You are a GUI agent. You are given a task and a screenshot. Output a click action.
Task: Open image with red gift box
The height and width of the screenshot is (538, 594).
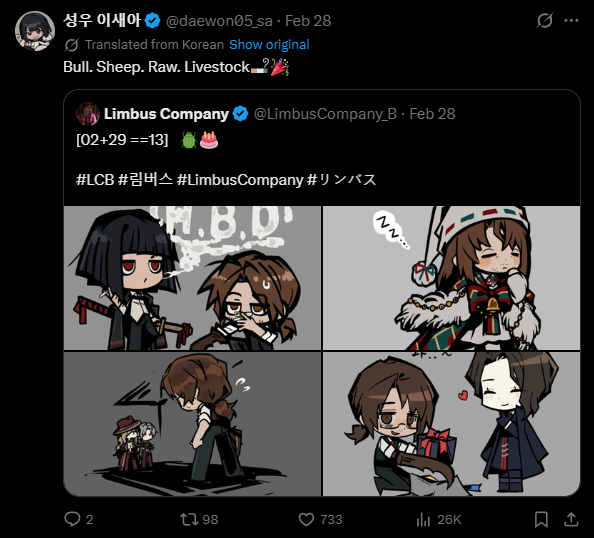(451, 424)
